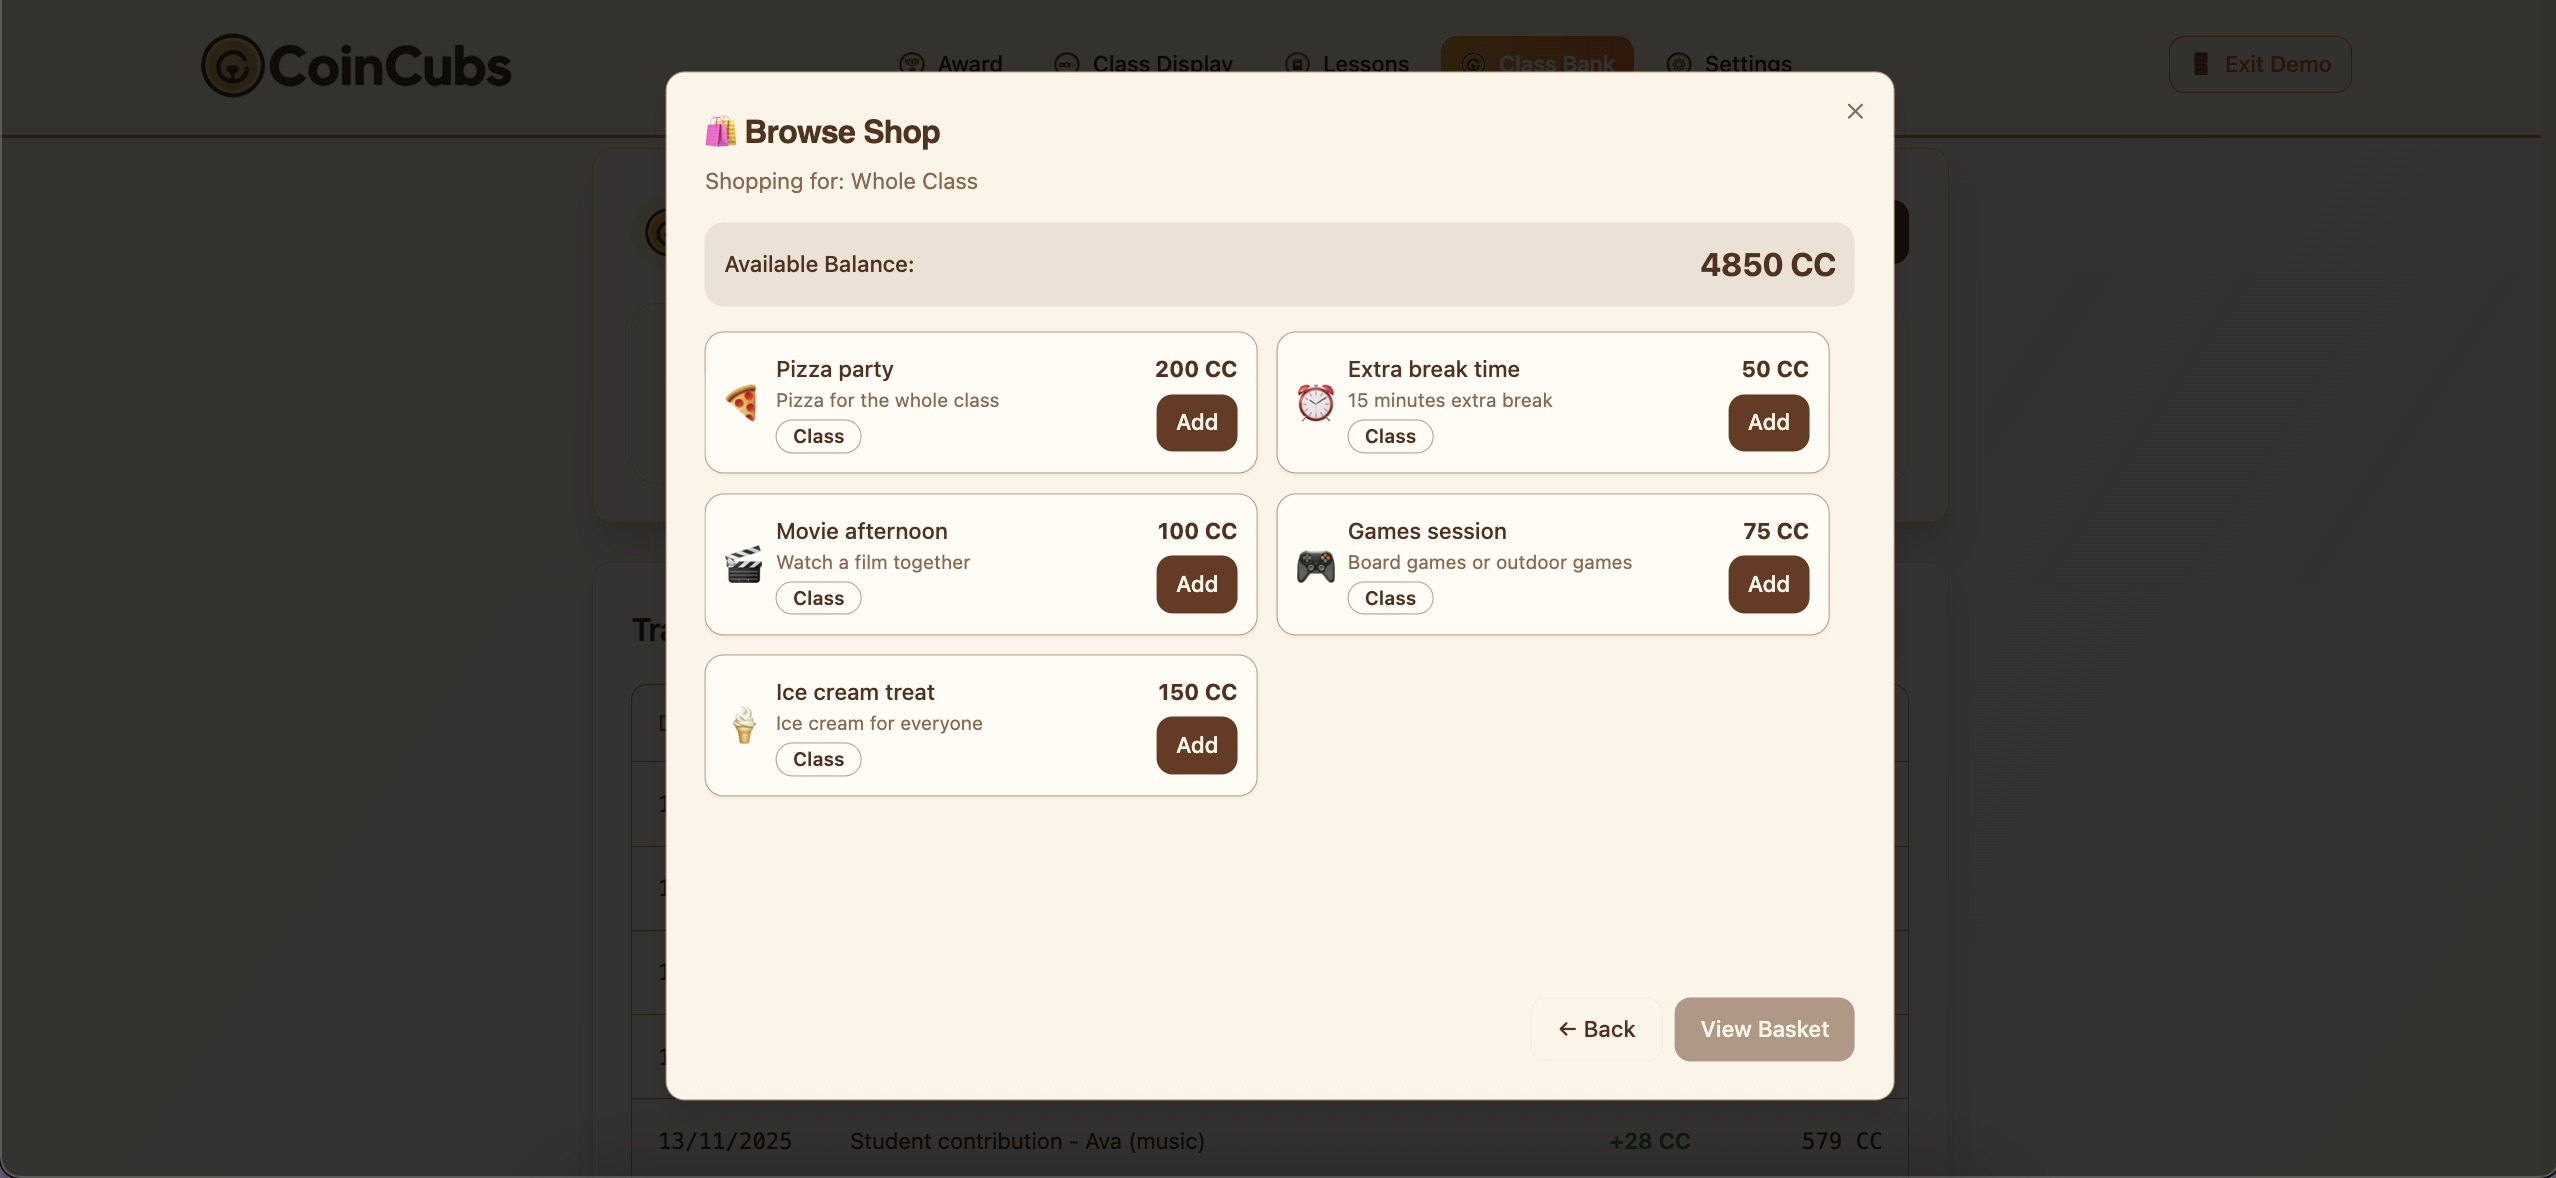Image resolution: width=2556 pixels, height=1178 pixels.
Task: Click the pizza slice icon
Action: click(741, 403)
